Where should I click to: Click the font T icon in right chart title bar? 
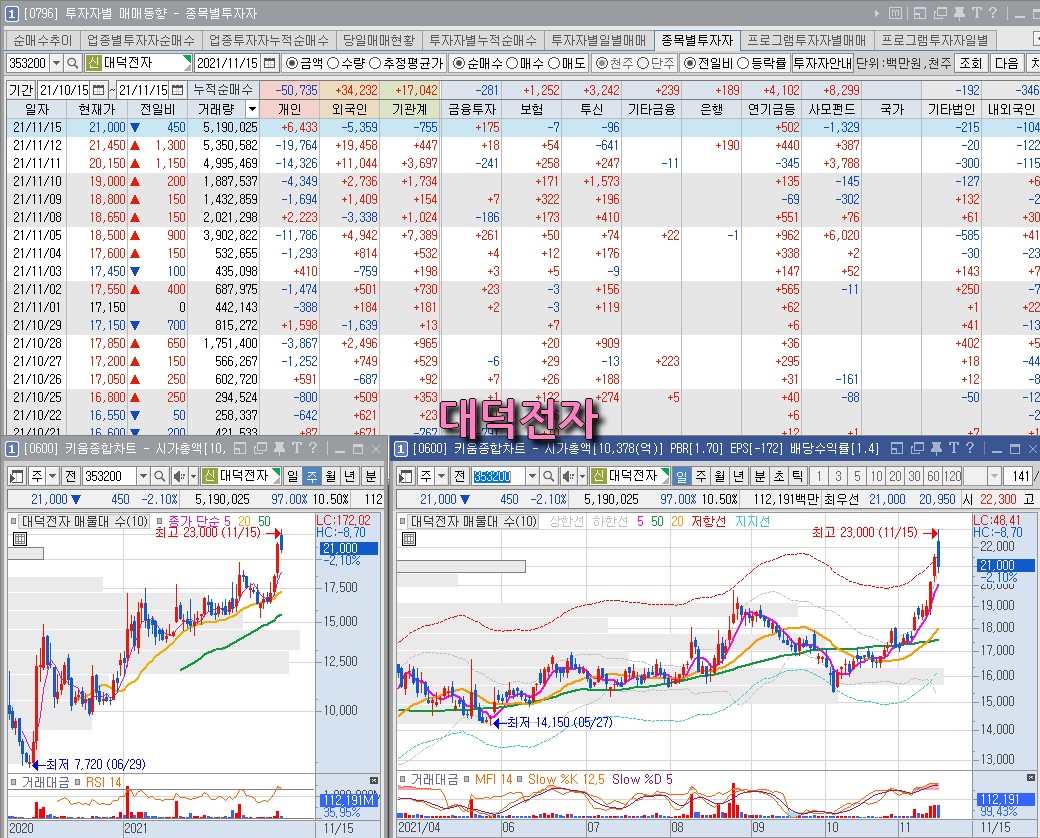[x=954, y=449]
